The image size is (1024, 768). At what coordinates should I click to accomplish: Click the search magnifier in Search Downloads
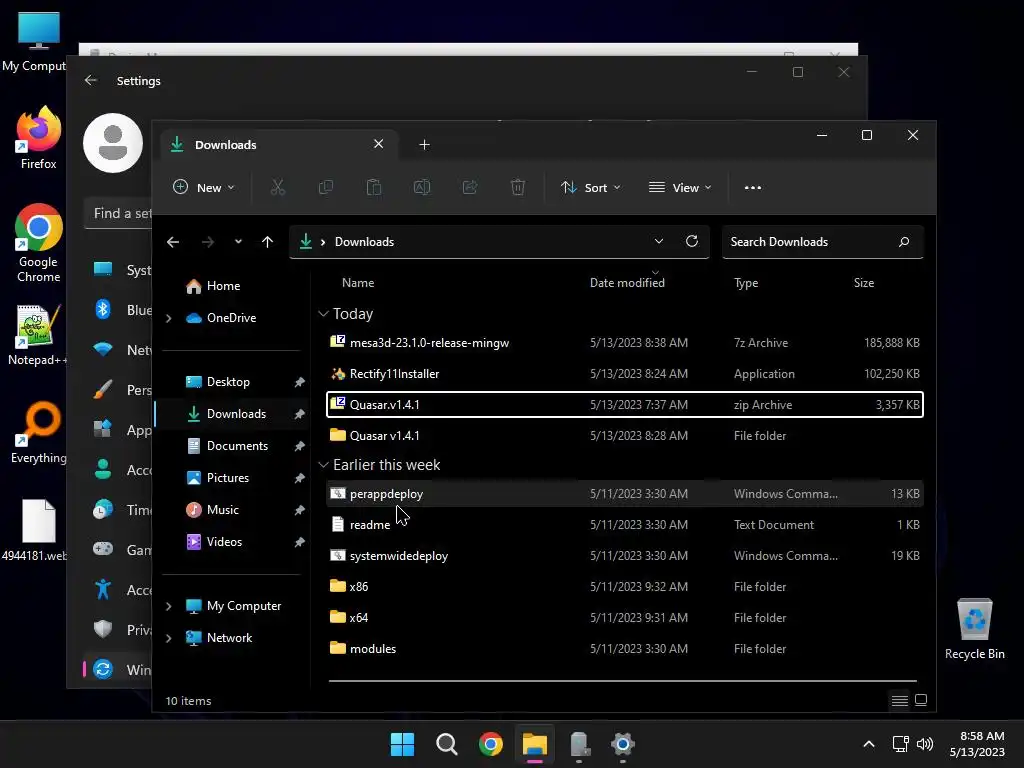pos(904,242)
